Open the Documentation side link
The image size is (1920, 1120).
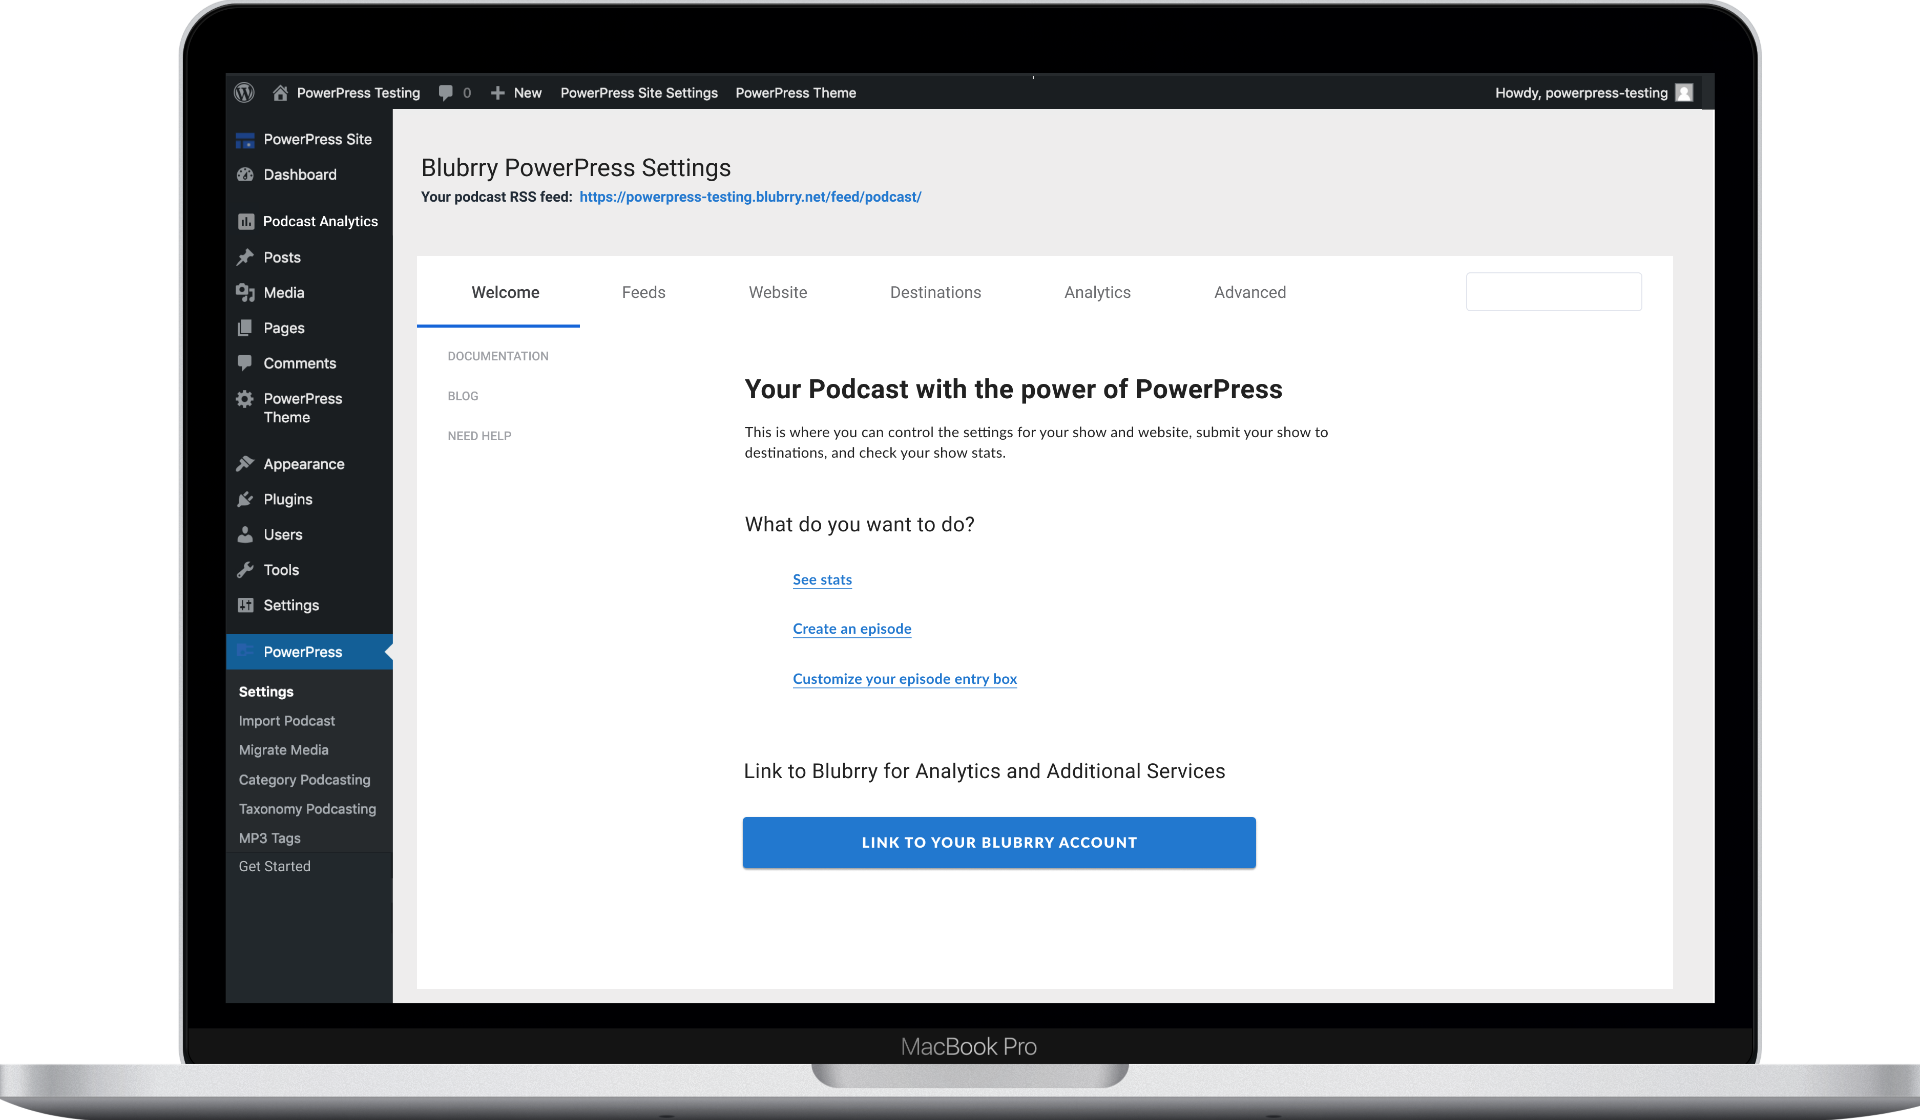[498, 356]
